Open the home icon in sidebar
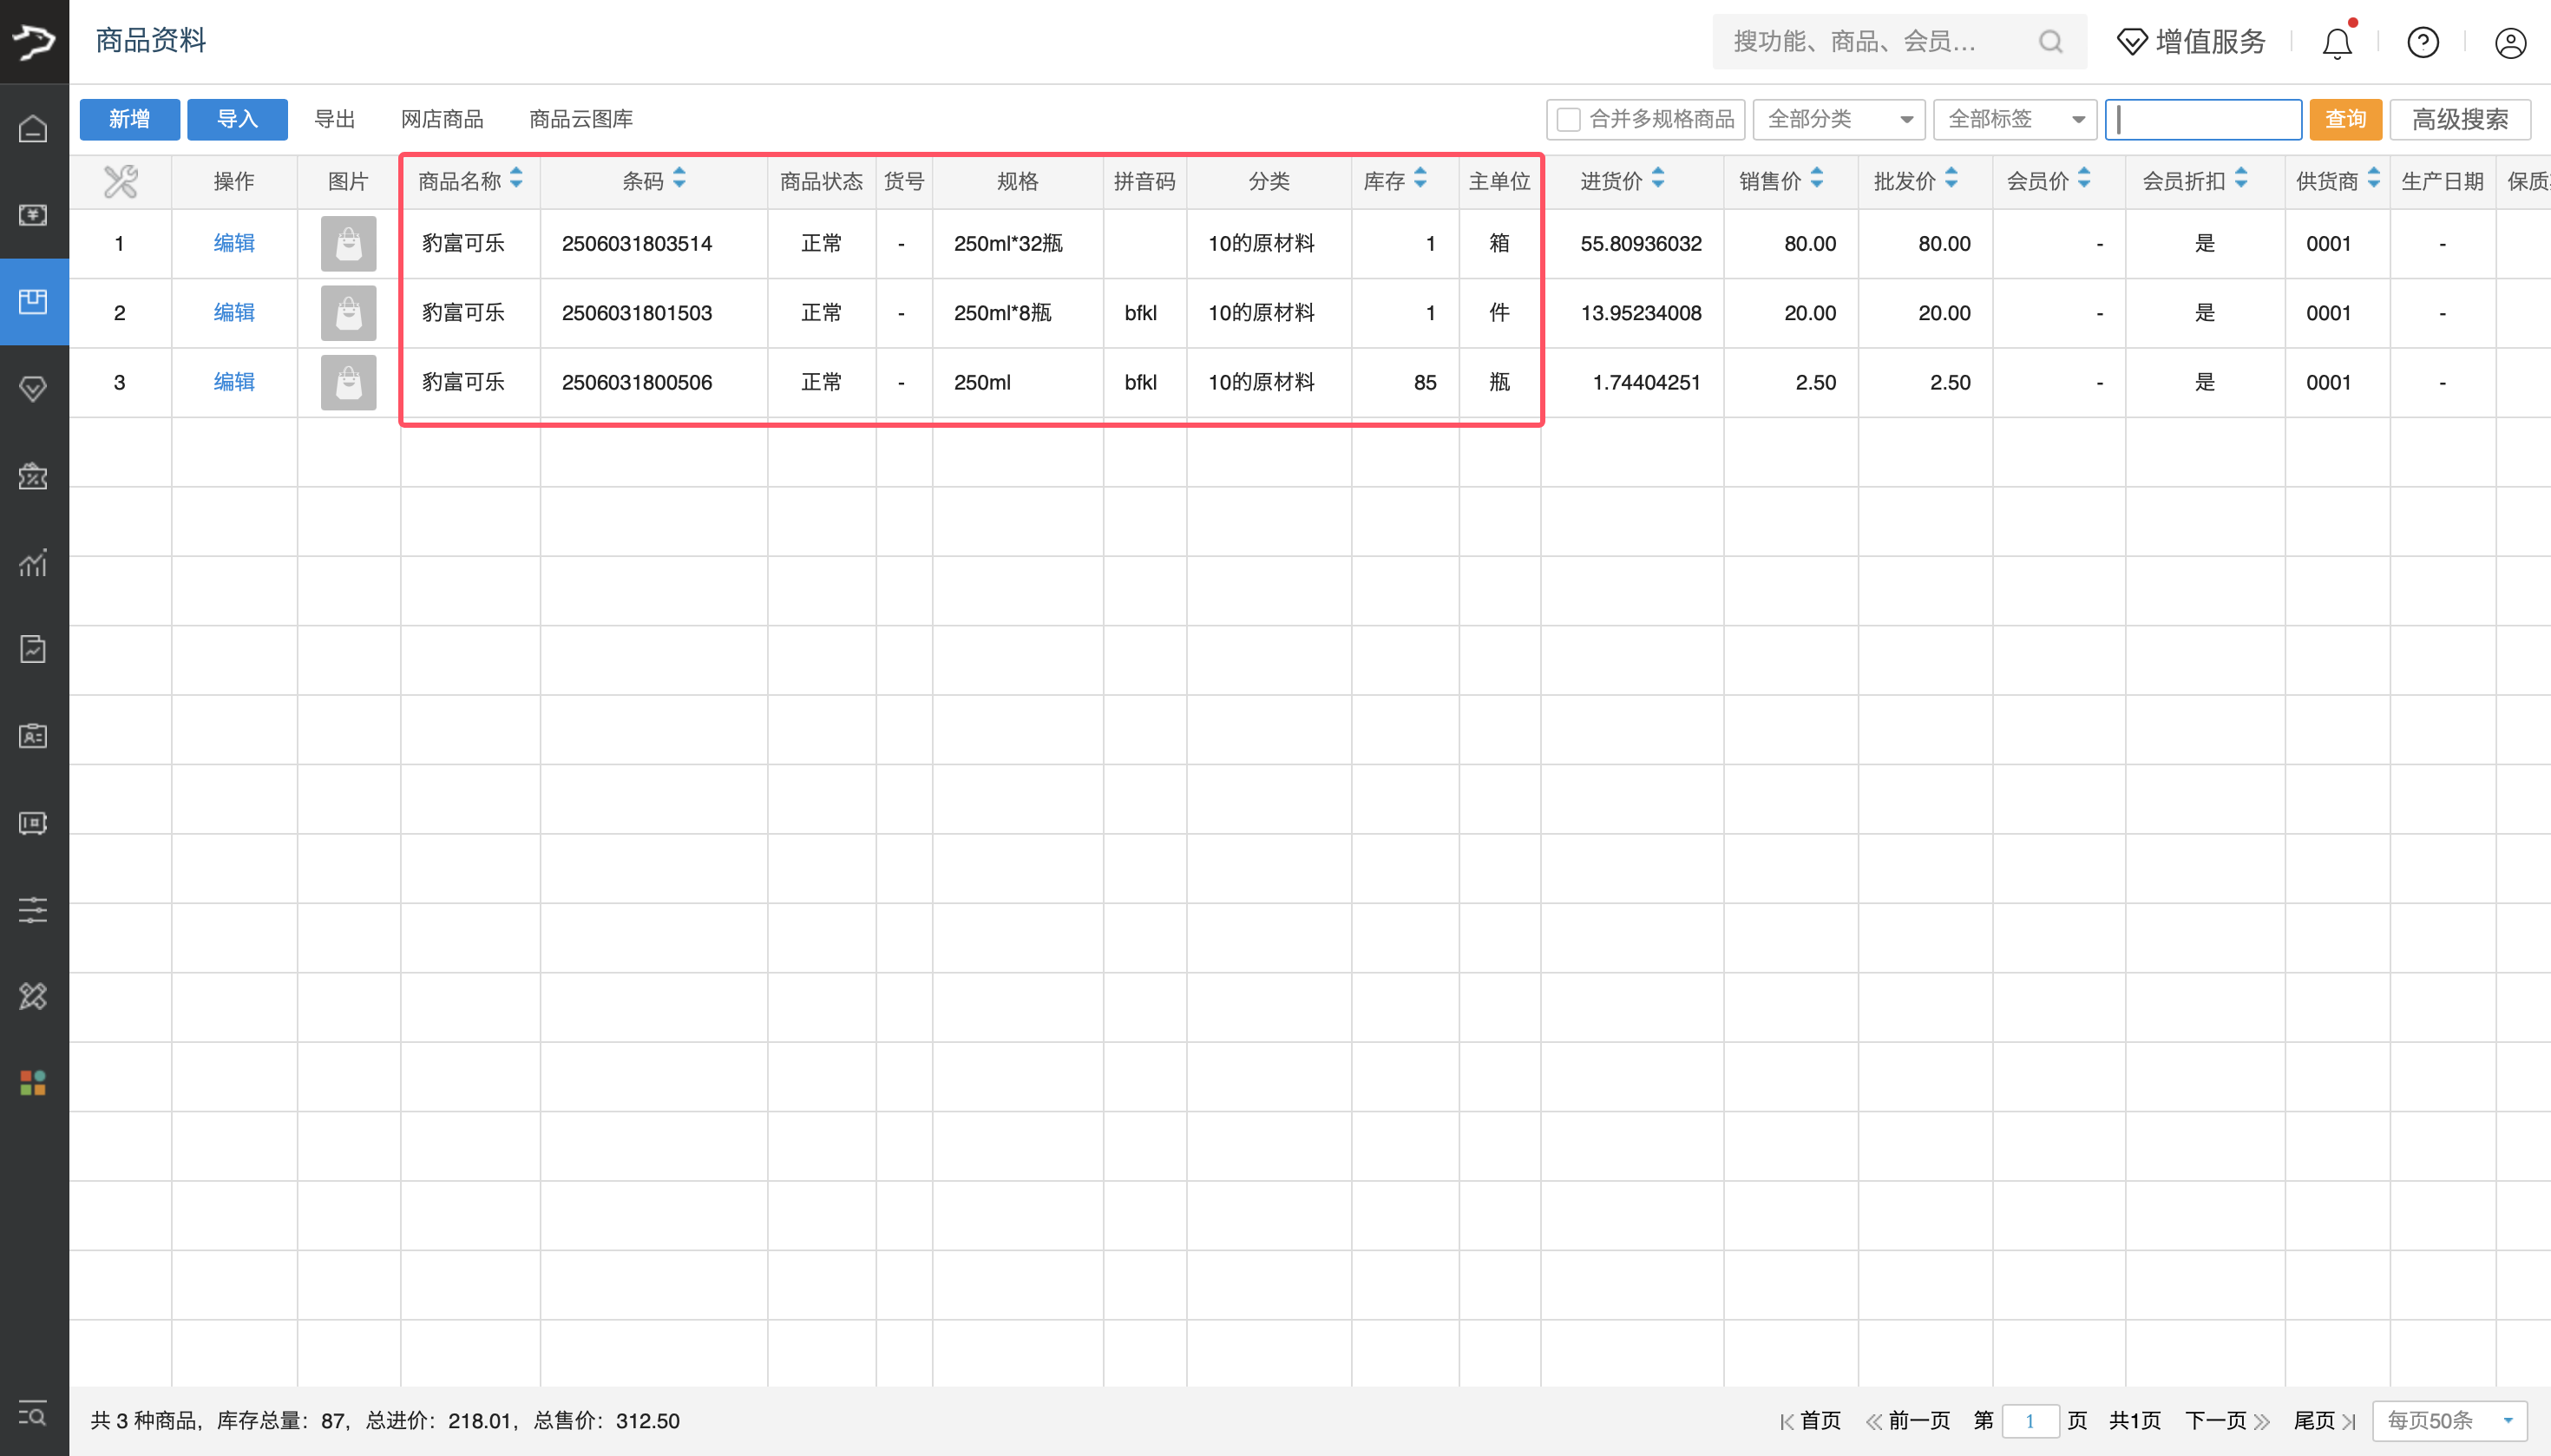 pyautogui.click(x=33, y=129)
